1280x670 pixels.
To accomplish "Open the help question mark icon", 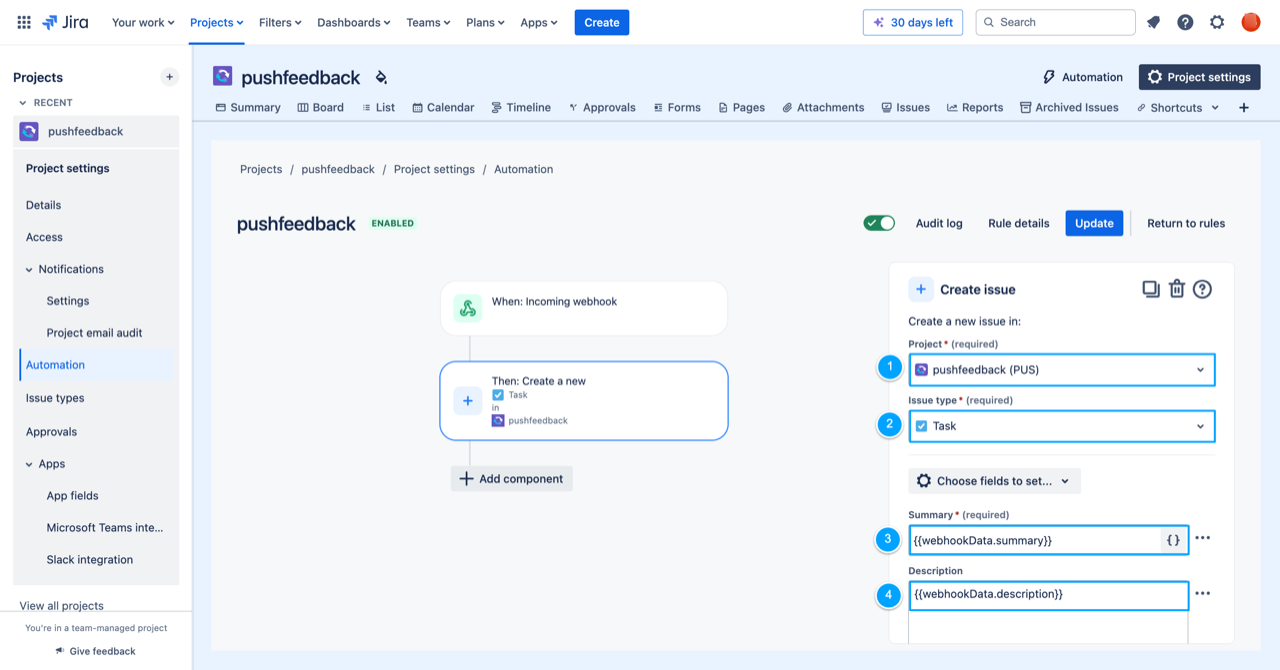I will pos(1185,22).
